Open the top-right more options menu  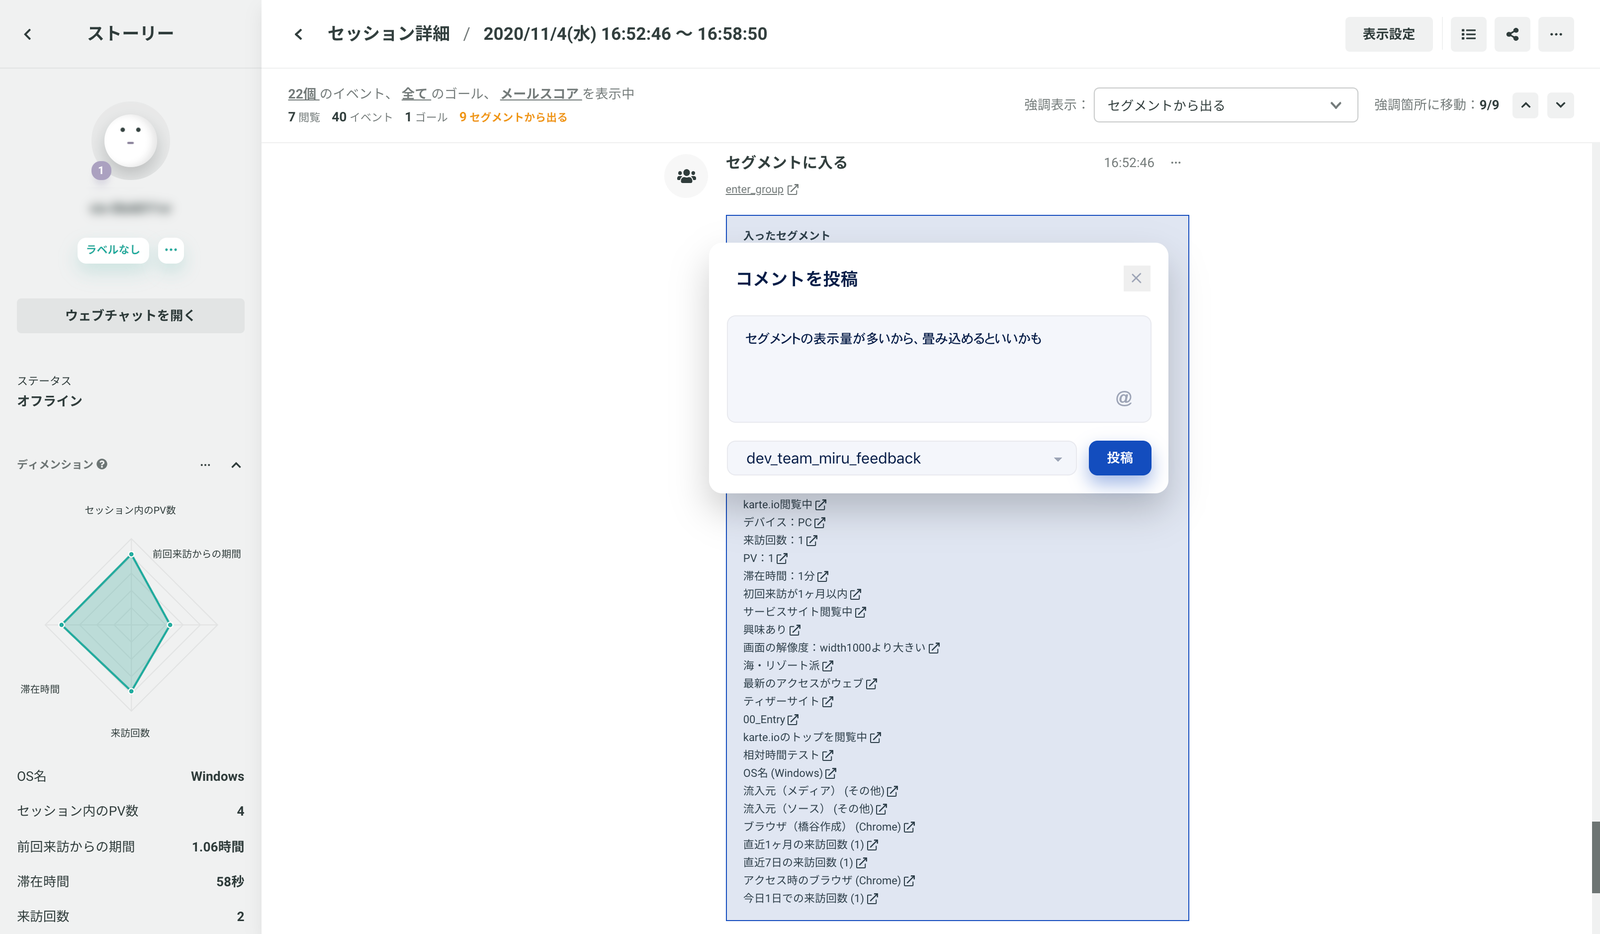pyautogui.click(x=1556, y=34)
